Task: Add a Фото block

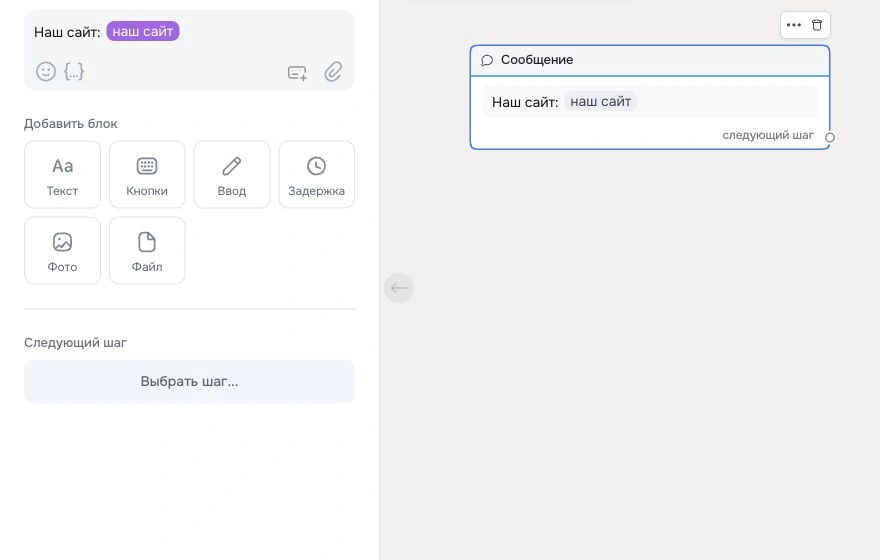Action: (62, 250)
